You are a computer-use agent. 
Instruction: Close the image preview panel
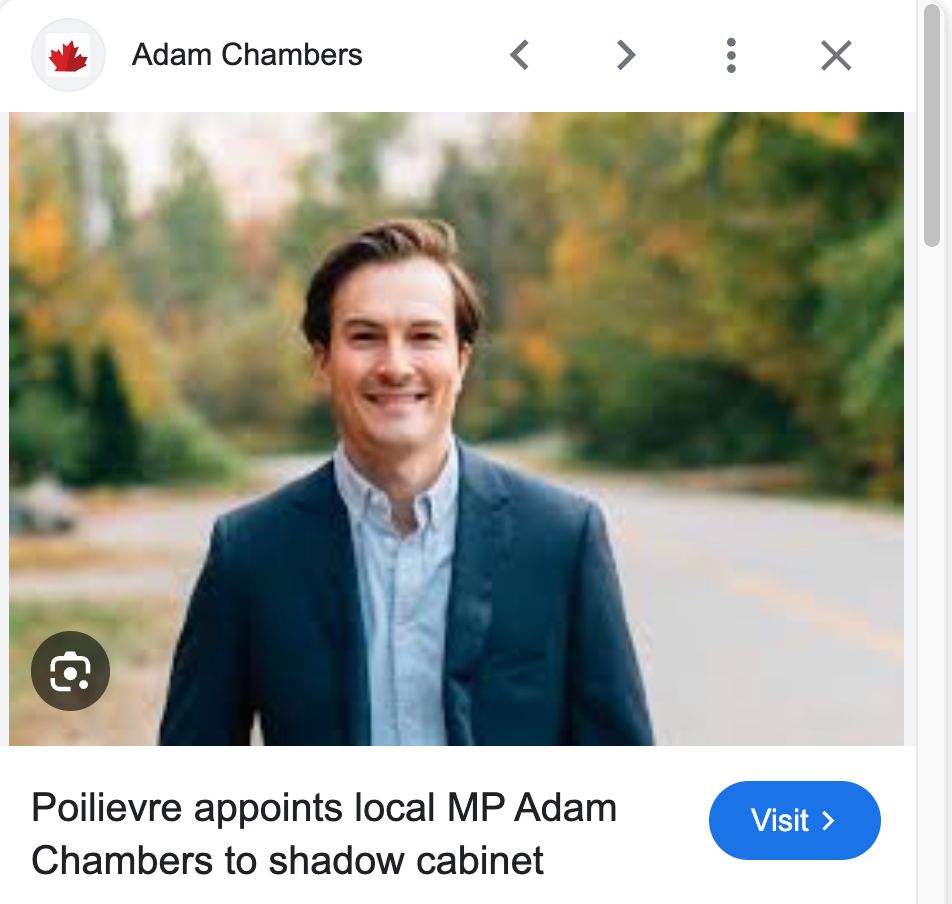pos(836,55)
